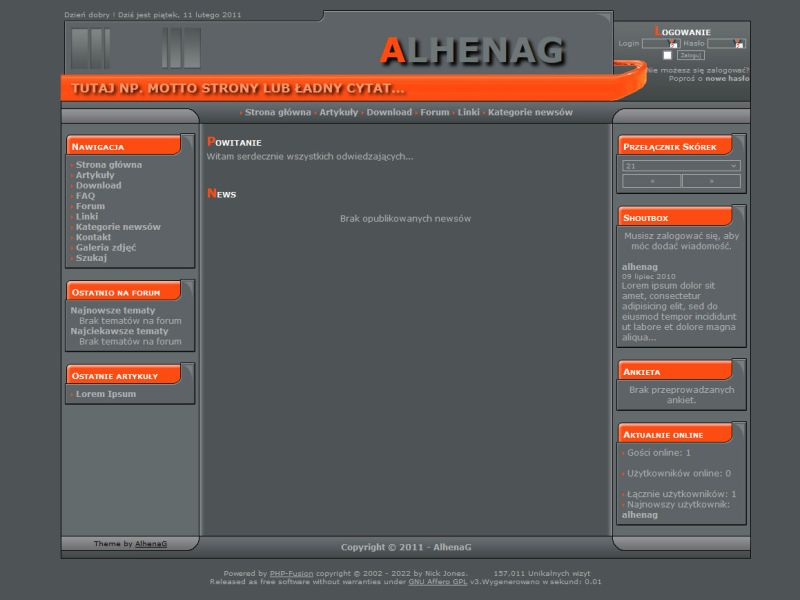Viewport: 800px width, 600px height.
Task: Open Kontakt in the navigation panel
Action: (x=93, y=237)
